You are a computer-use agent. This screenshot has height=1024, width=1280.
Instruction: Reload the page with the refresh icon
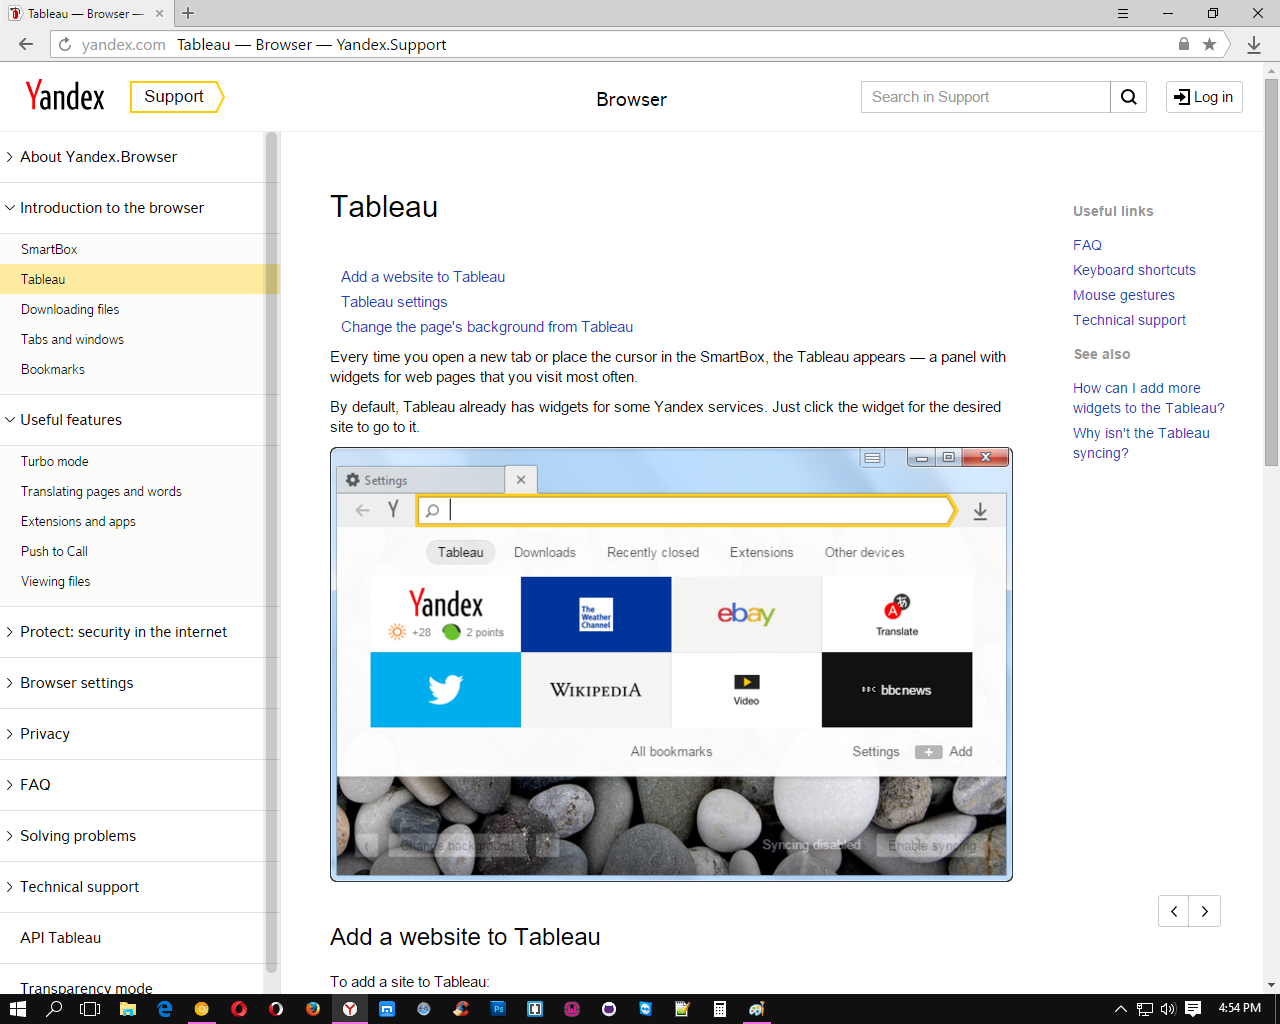click(x=65, y=44)
